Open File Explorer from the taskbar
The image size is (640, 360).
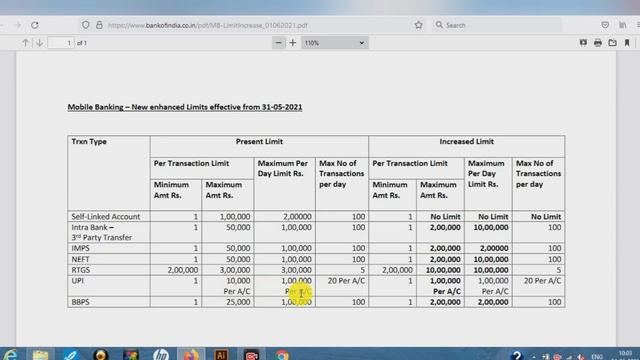click(x=40, y=354)
